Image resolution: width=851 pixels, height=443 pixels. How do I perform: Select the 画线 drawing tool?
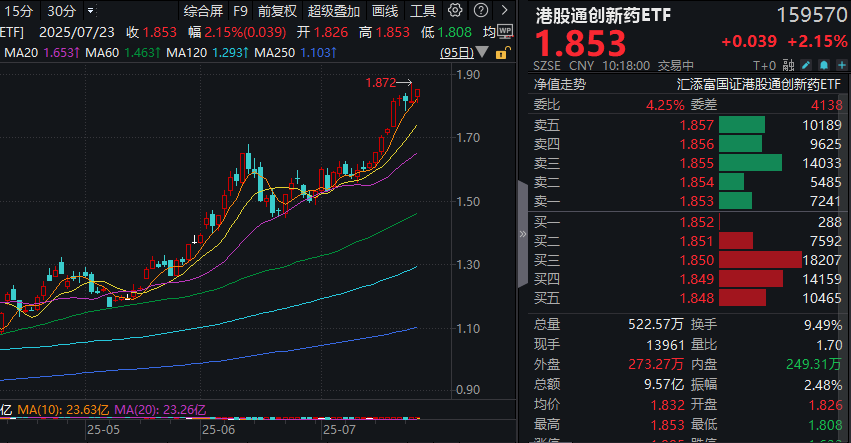coord(384,12)
